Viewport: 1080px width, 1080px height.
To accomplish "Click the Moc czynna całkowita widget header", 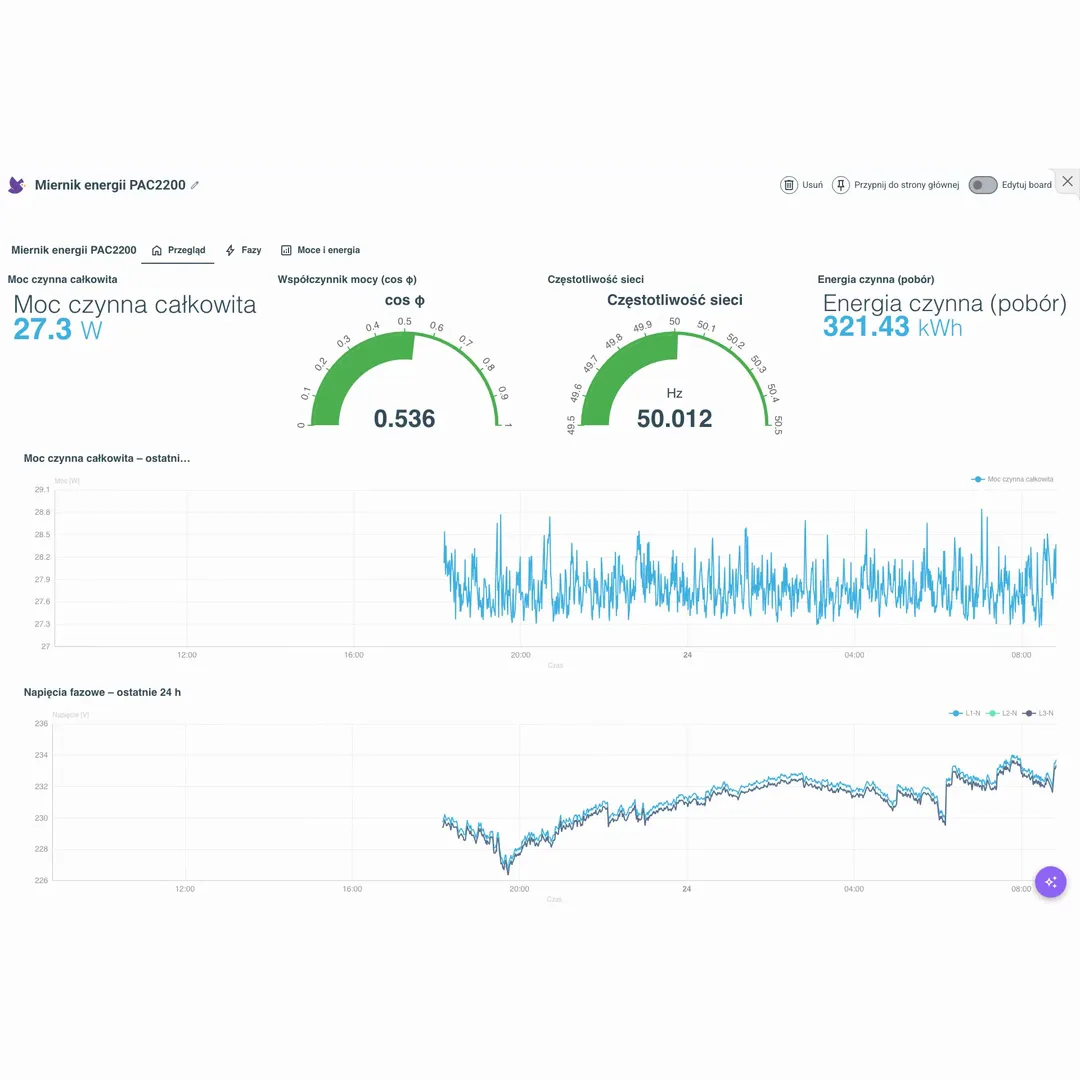I will [x=63, y=279].
